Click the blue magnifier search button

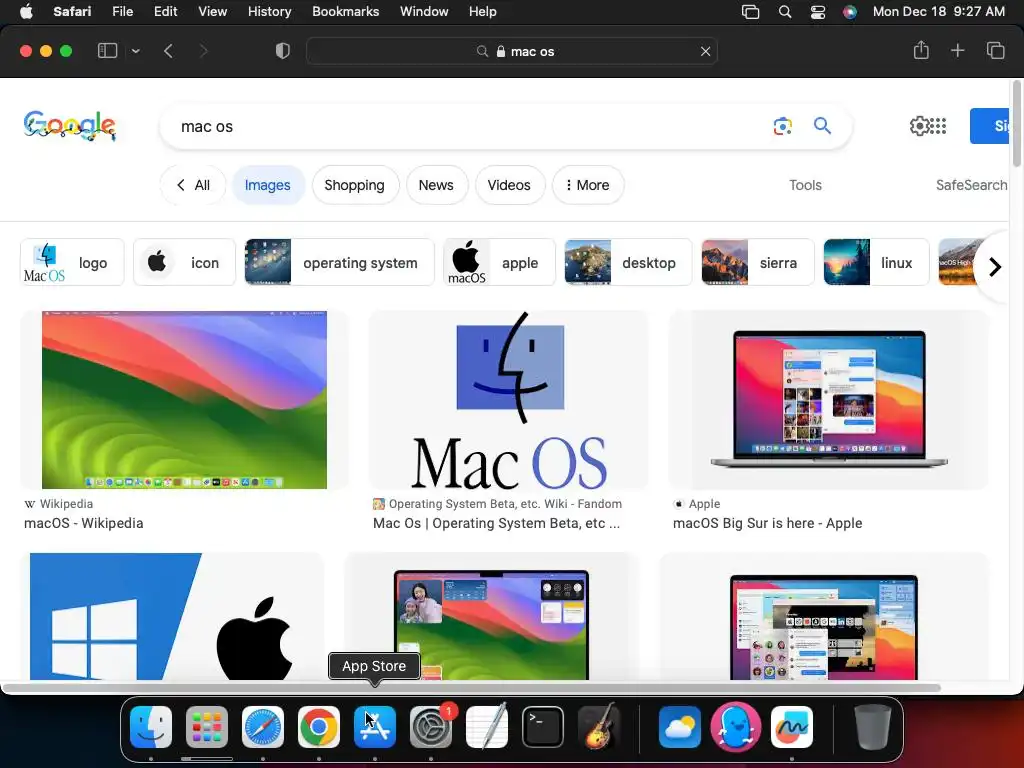822,125
